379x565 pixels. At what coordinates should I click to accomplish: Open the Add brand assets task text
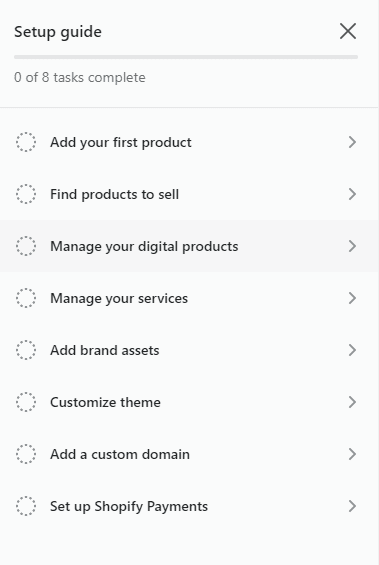point(104,350)
